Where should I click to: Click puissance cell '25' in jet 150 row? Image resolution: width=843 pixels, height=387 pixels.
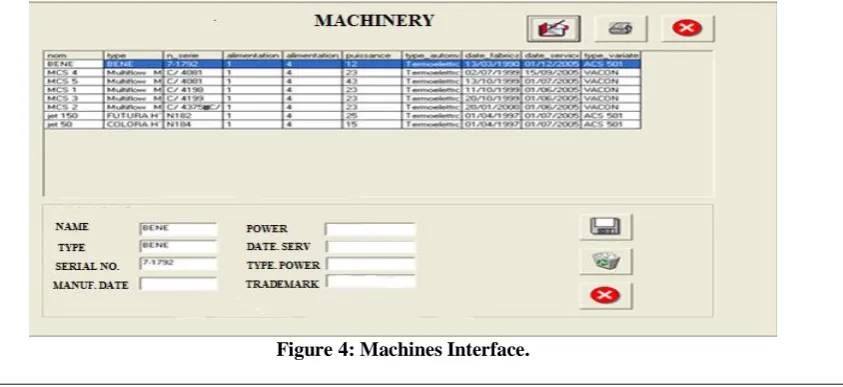point(372,116)
